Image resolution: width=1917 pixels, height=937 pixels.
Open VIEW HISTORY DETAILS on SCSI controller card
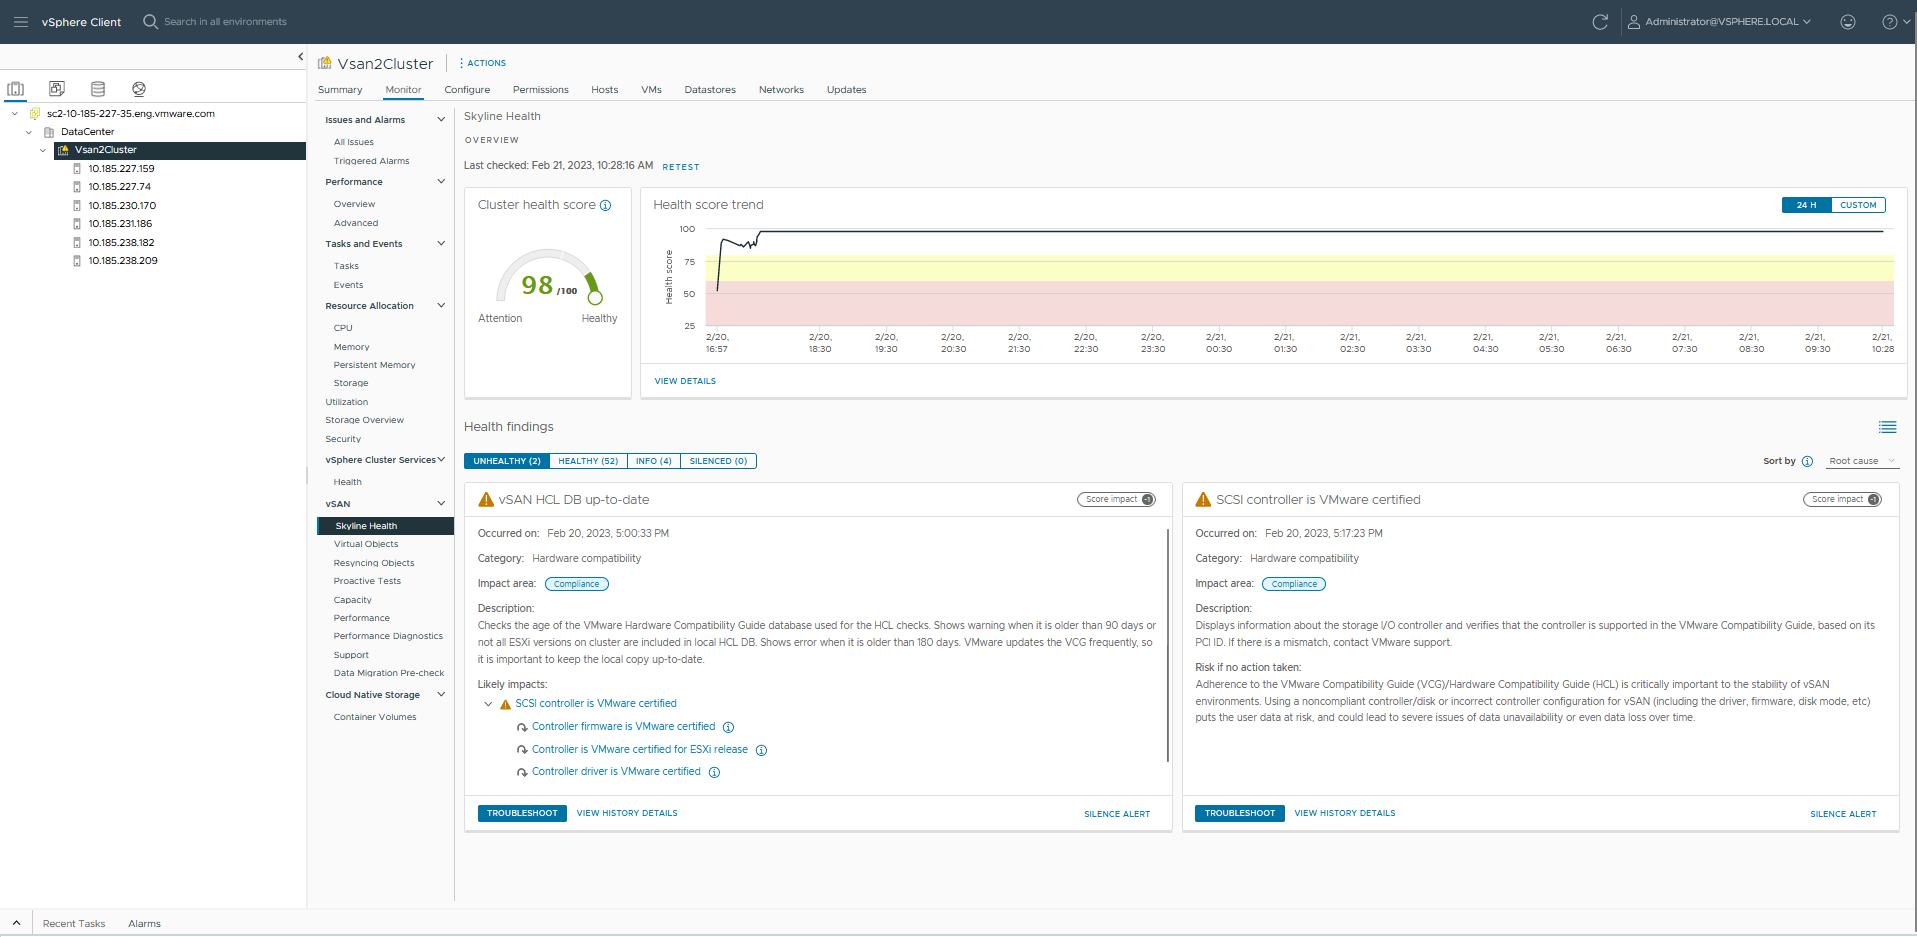1345,813
